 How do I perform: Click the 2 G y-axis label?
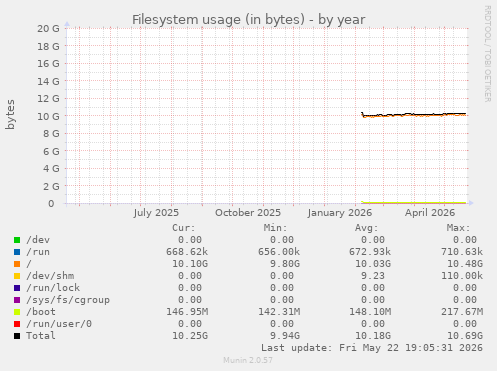[x=51, y=186]
